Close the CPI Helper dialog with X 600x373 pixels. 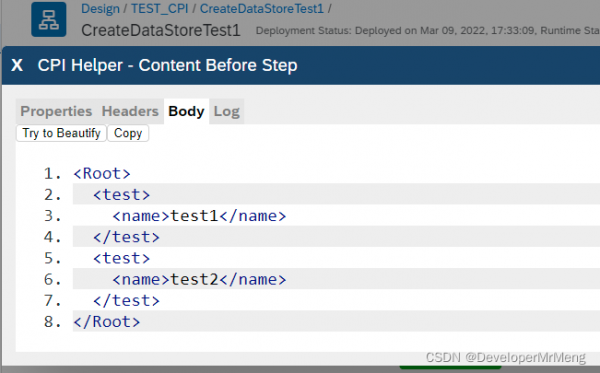point(17,65)
